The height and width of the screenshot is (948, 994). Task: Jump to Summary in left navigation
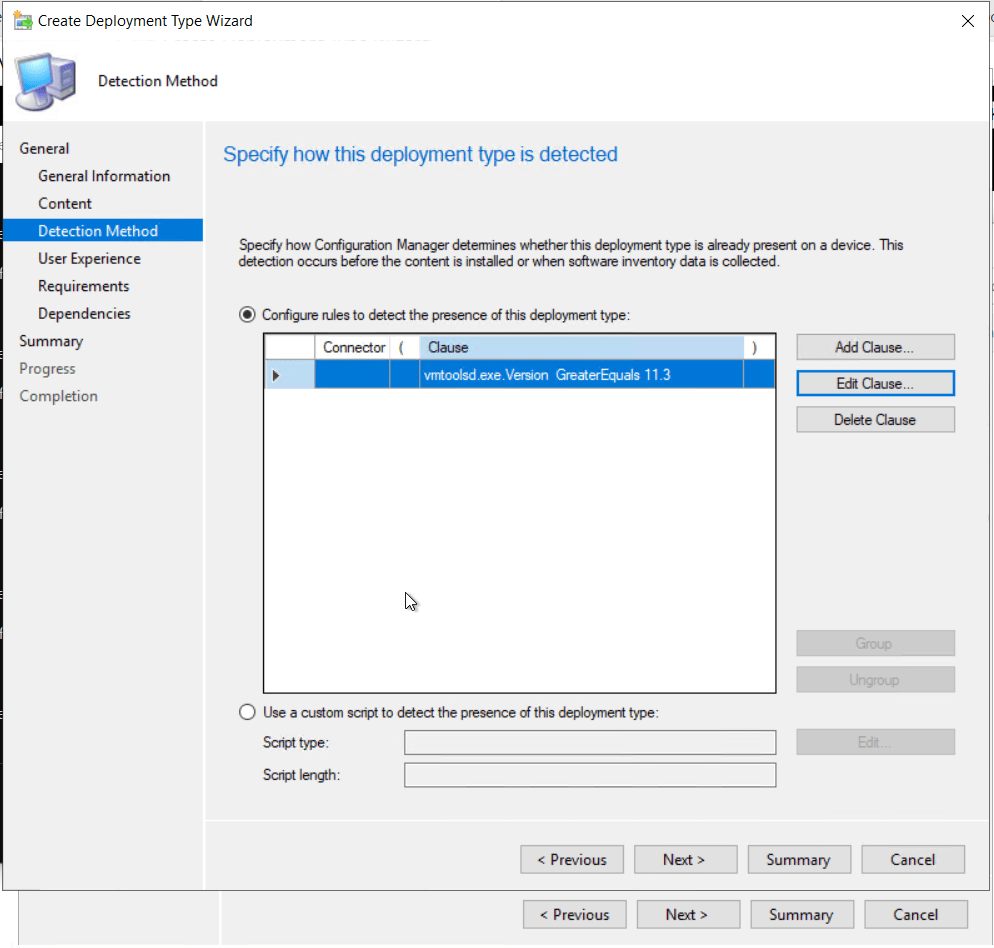[51, 341]
